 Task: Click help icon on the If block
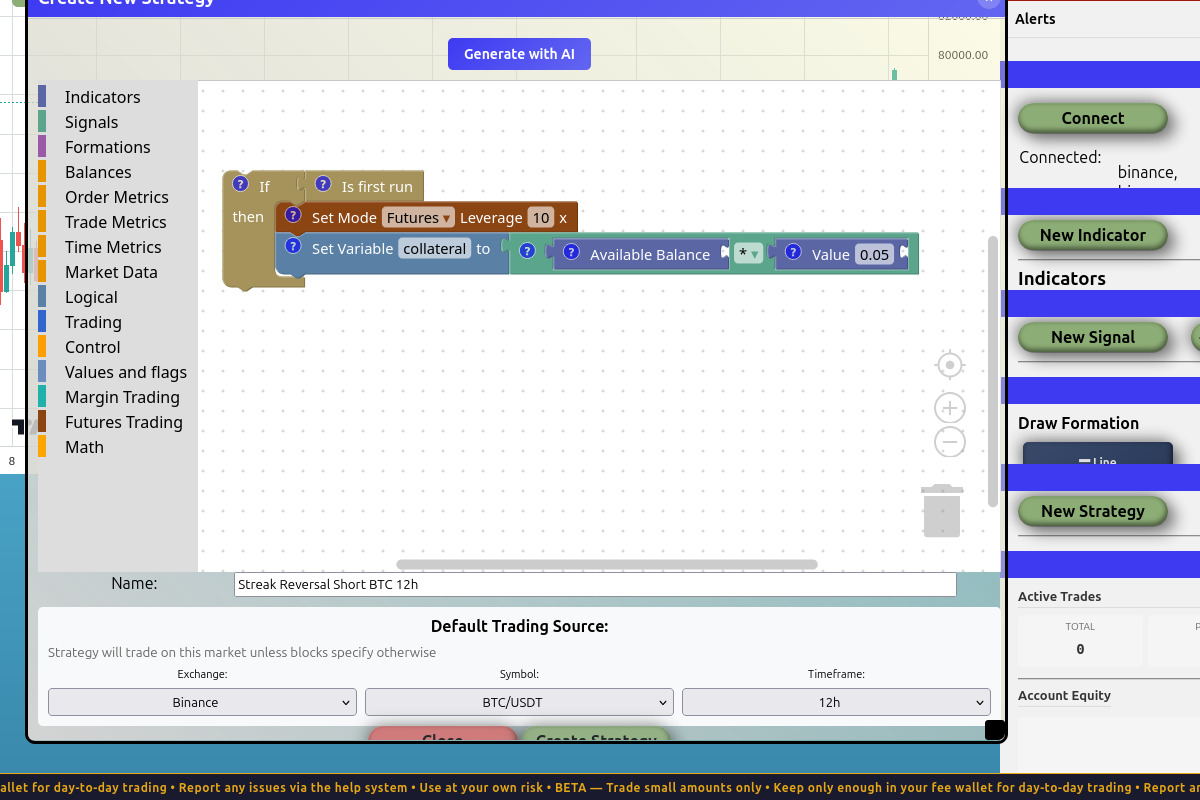click(x=240, y=184)
